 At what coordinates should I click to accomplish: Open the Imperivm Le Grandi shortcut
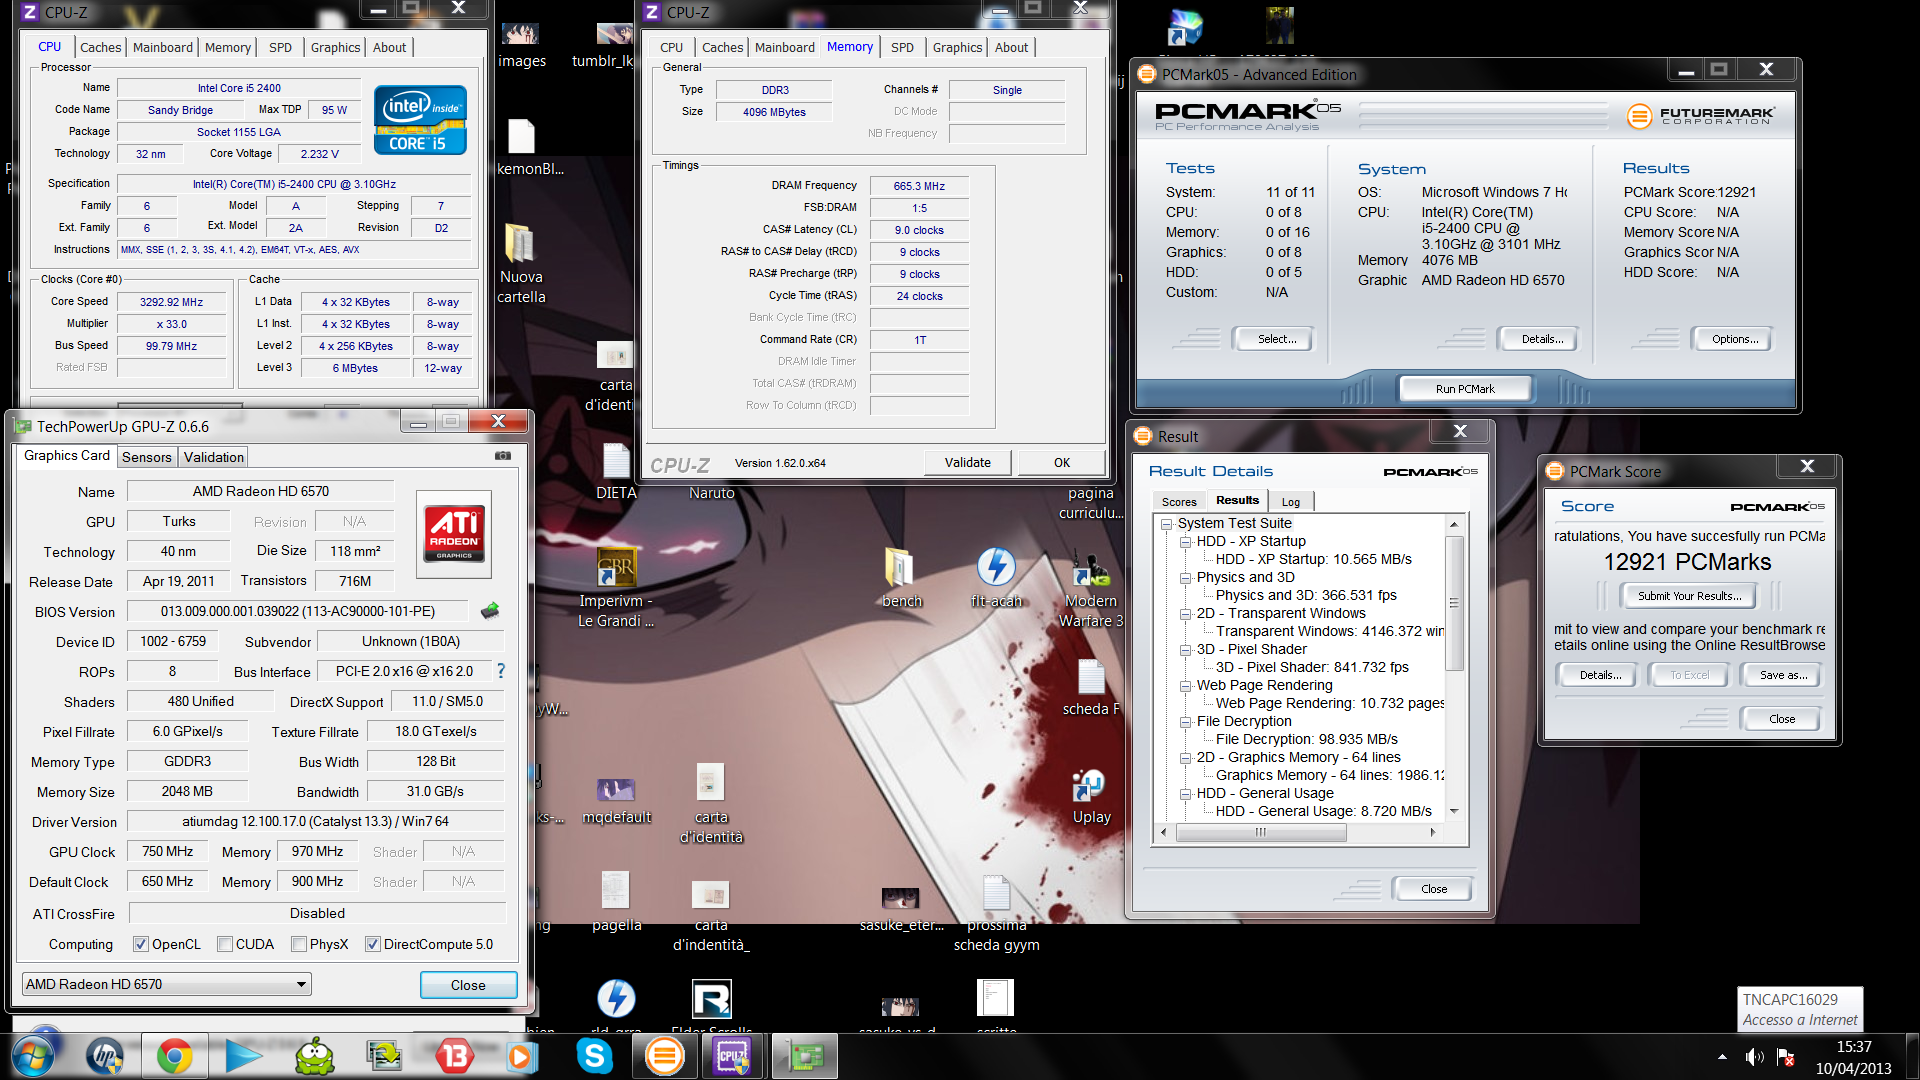tap(616, 587)
